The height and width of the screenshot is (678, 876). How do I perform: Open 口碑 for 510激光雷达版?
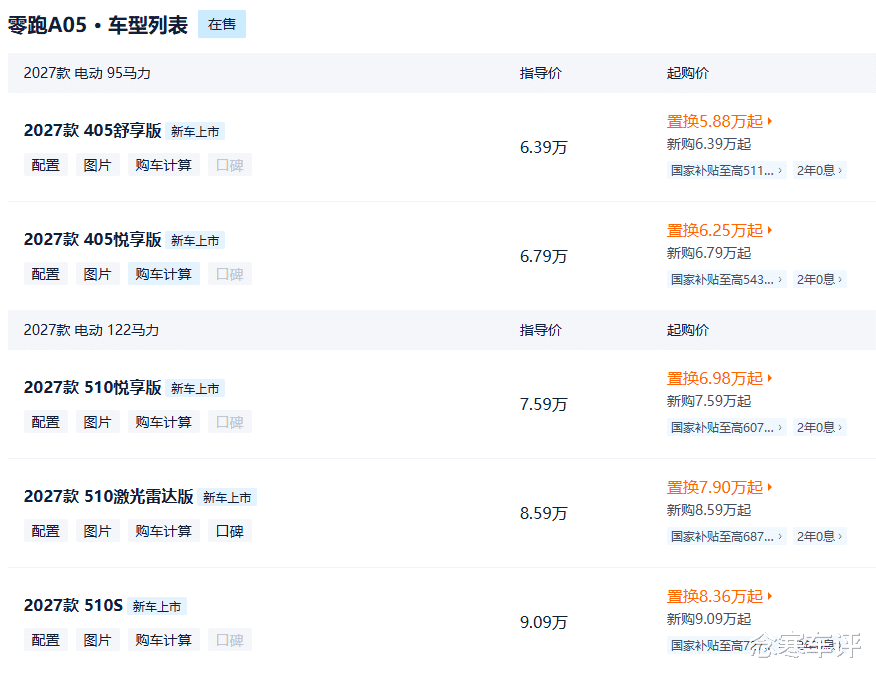230,531
